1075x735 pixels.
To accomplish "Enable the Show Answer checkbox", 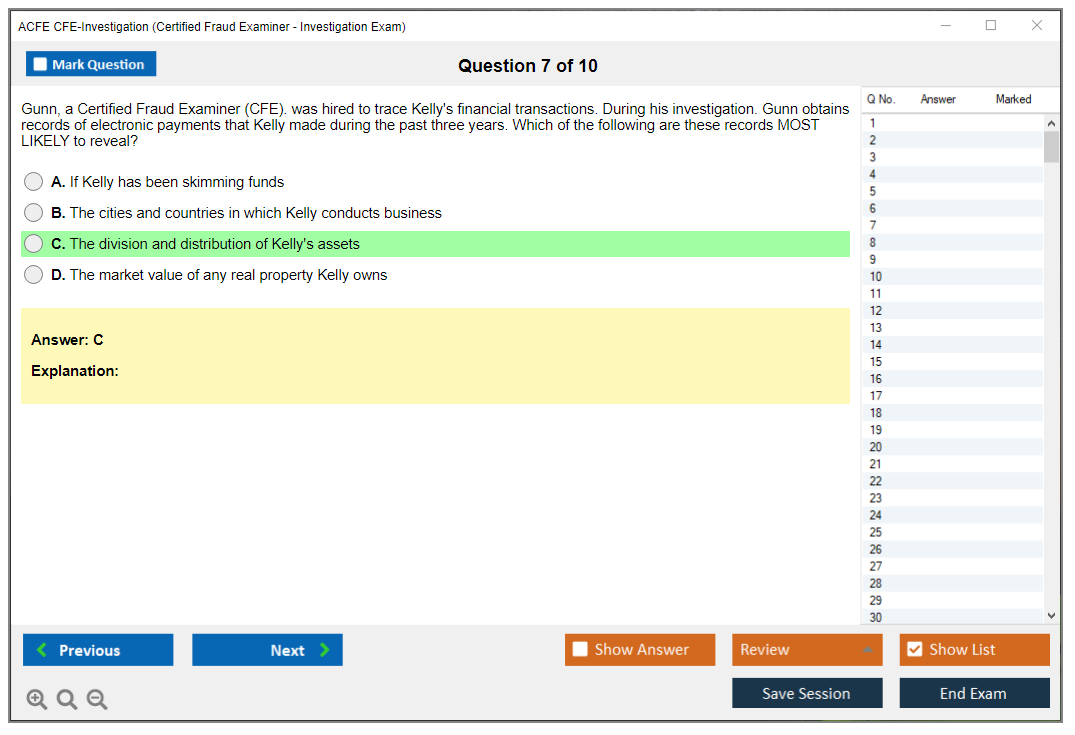I will [580, 650].
